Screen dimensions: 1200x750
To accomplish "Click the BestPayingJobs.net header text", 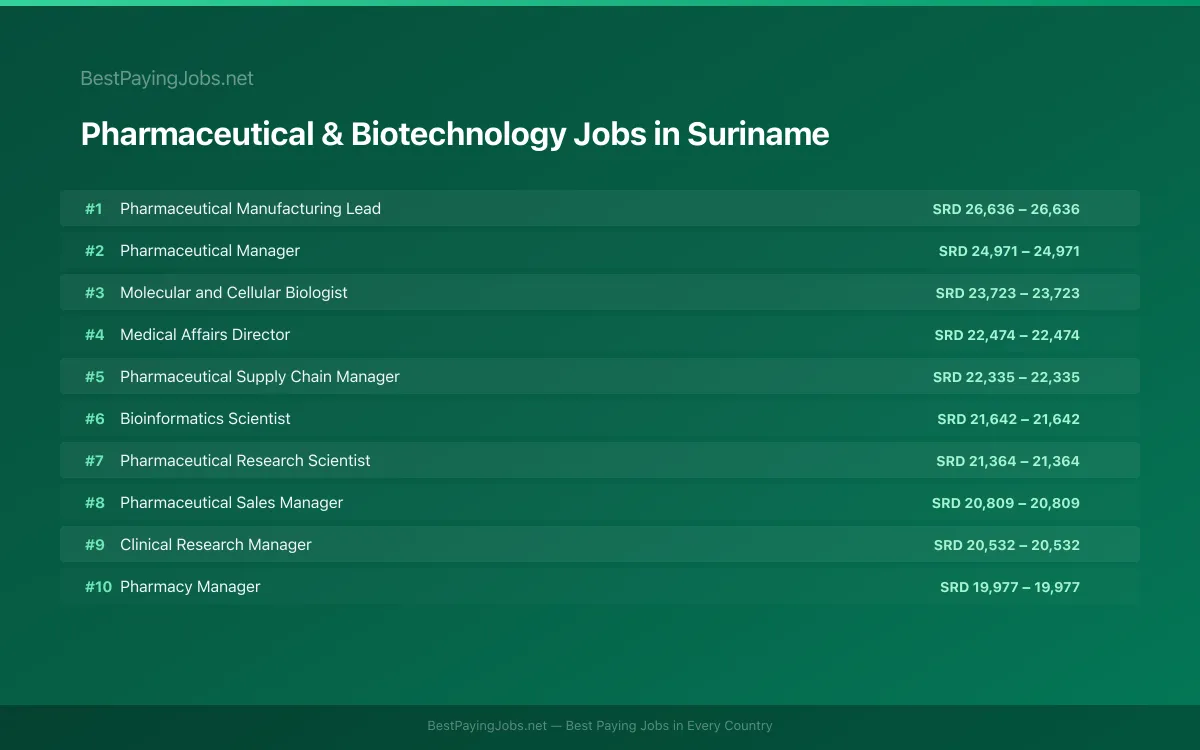I will [x=167, y=78].
